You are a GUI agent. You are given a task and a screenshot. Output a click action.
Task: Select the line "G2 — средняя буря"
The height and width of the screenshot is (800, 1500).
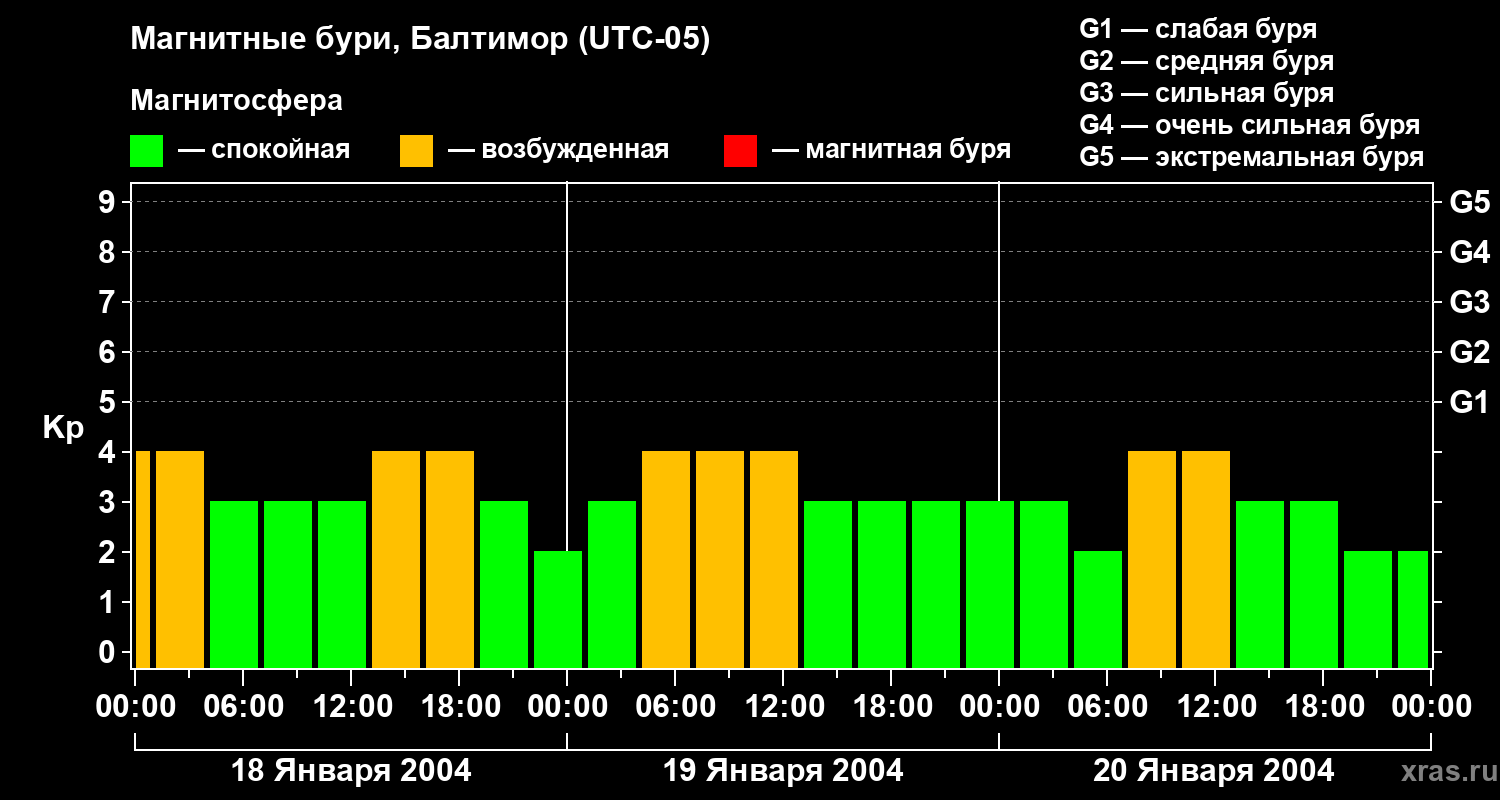pyautogui.click(x=1206, y=61)
